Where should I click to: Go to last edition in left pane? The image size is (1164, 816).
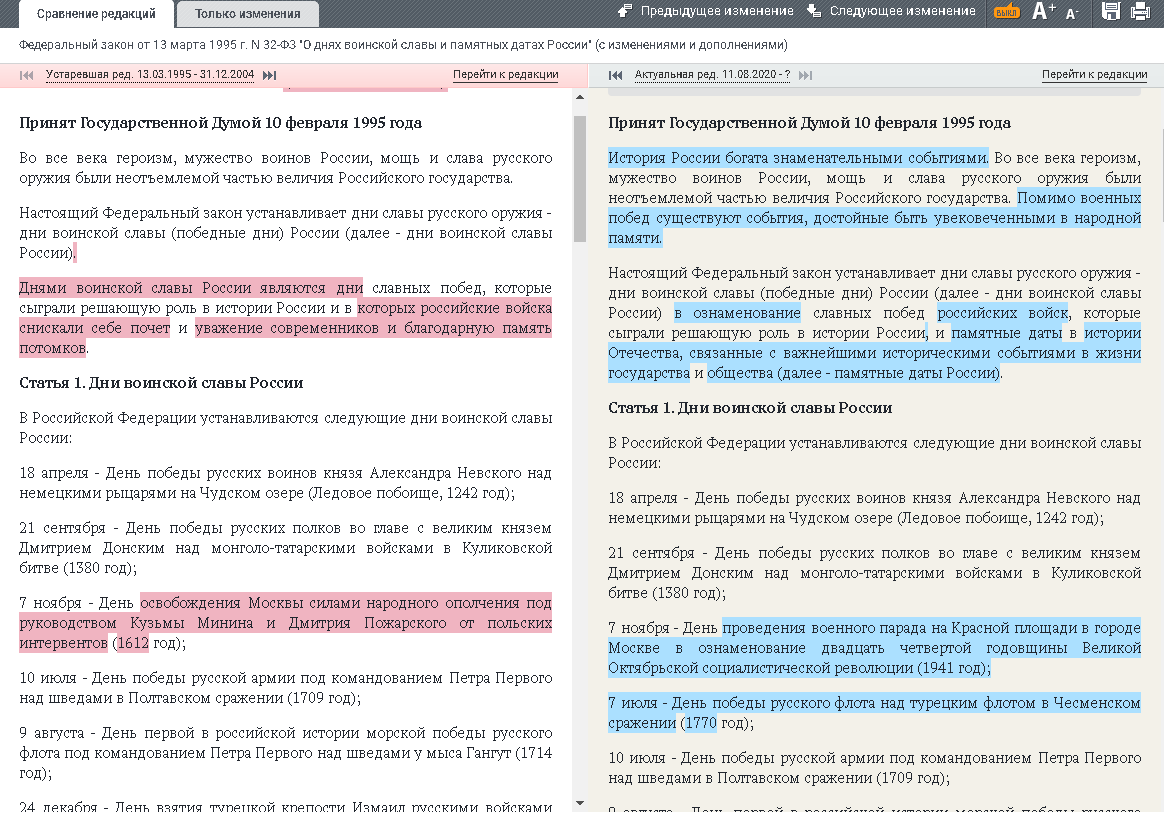pos(269,75)
